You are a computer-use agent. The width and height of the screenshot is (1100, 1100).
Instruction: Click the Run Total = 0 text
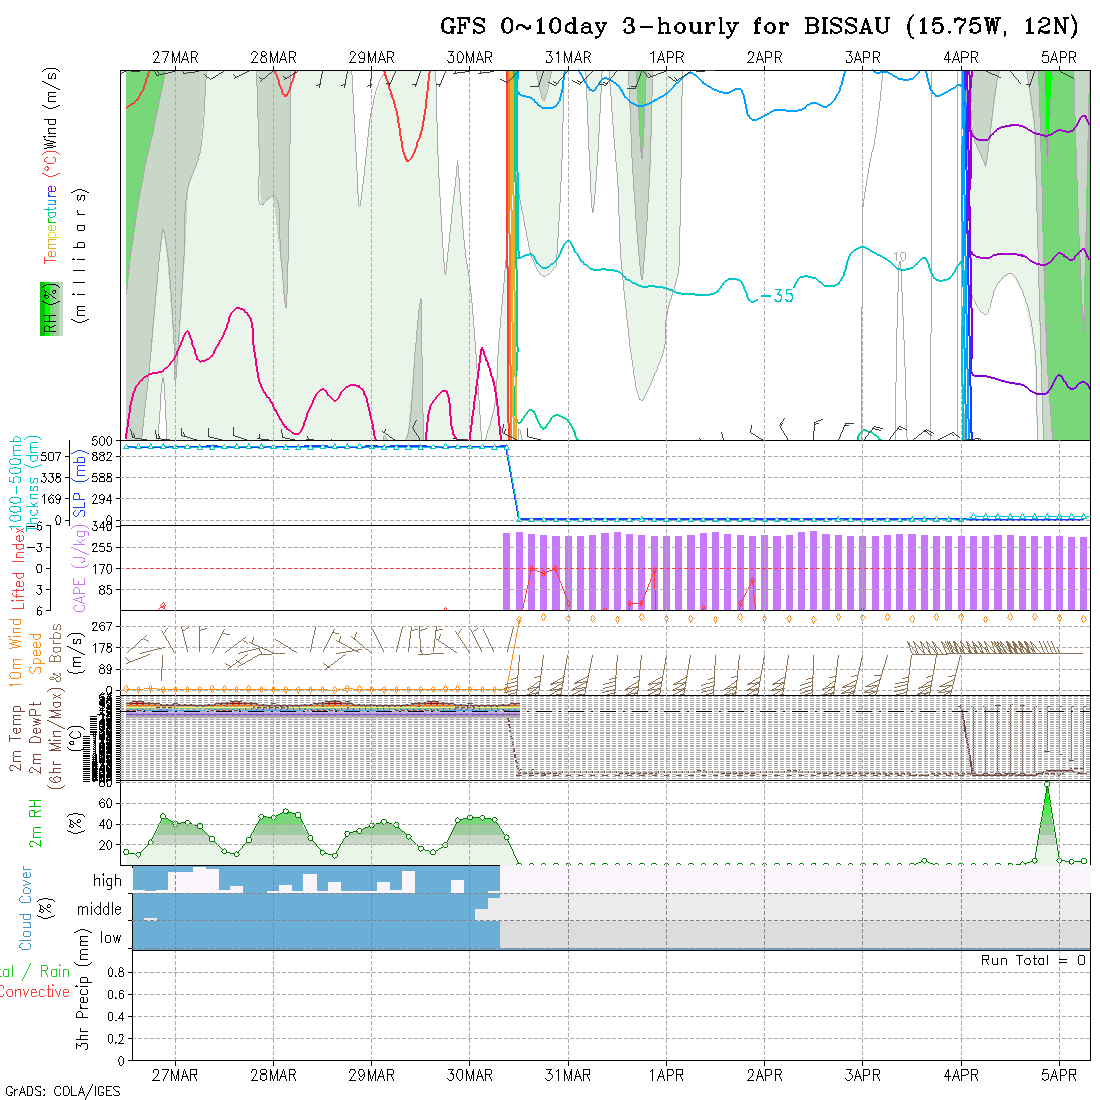coord(1033,960)
